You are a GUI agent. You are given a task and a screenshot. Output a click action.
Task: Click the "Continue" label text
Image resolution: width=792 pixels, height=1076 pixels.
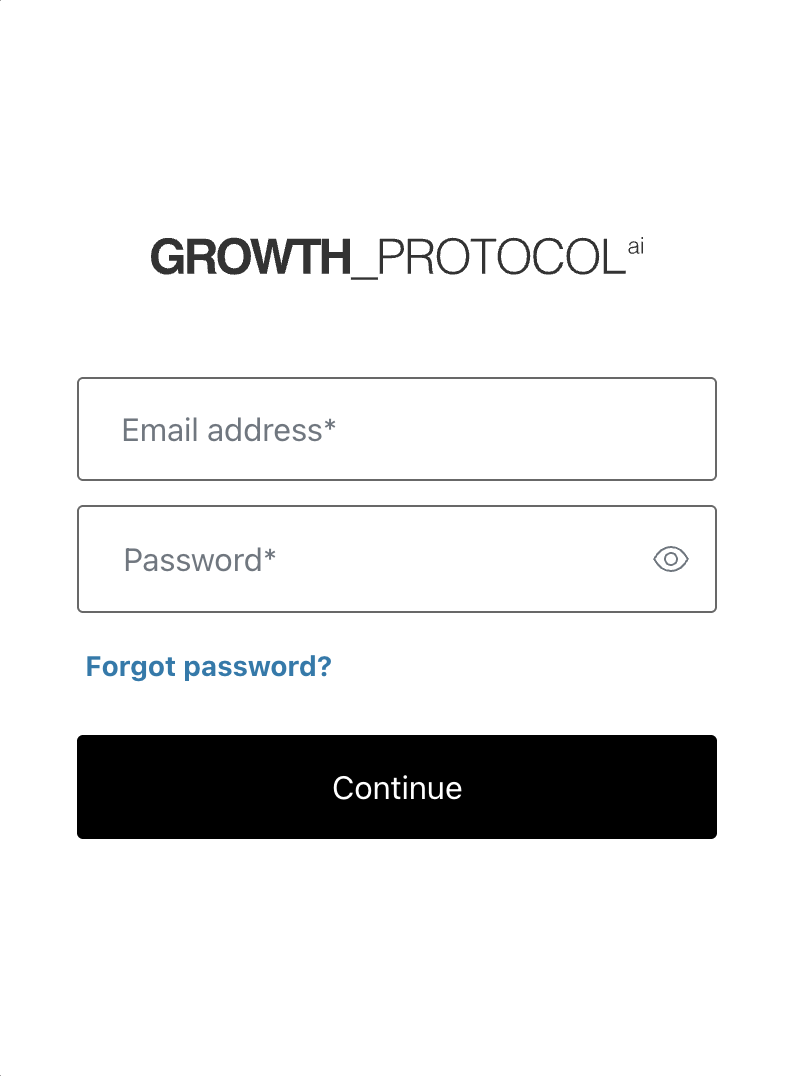(x=396, y=787)
